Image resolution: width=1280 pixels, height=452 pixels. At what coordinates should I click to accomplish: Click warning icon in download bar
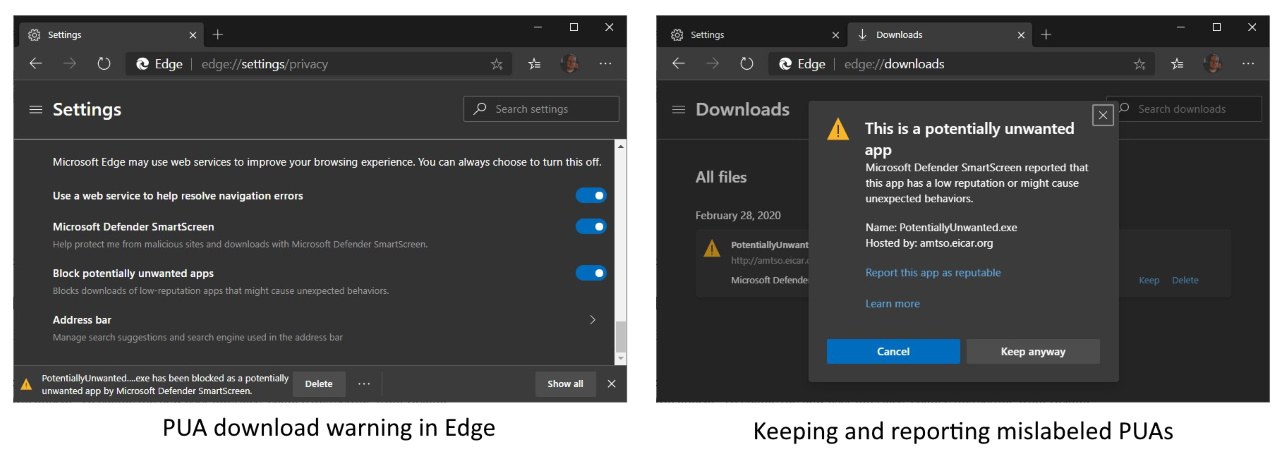point(27,384)
